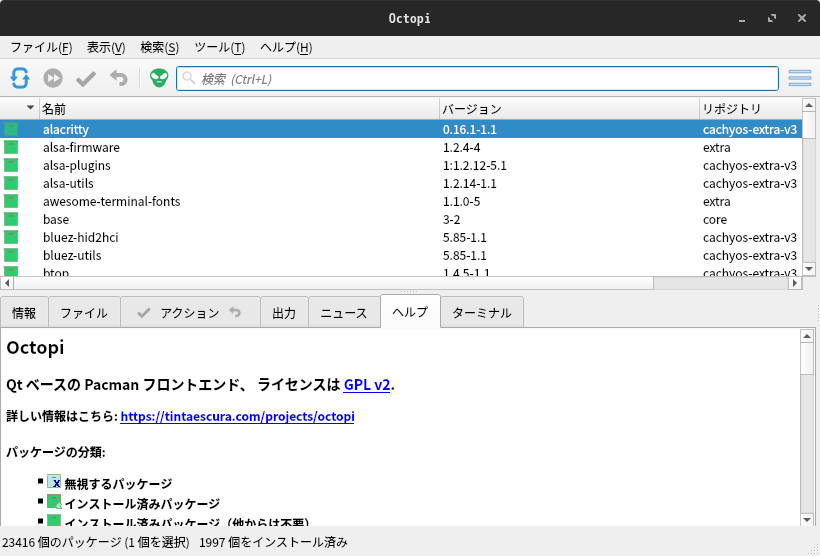Click help panel scrollbar up arrow

[x=807, y=336]
